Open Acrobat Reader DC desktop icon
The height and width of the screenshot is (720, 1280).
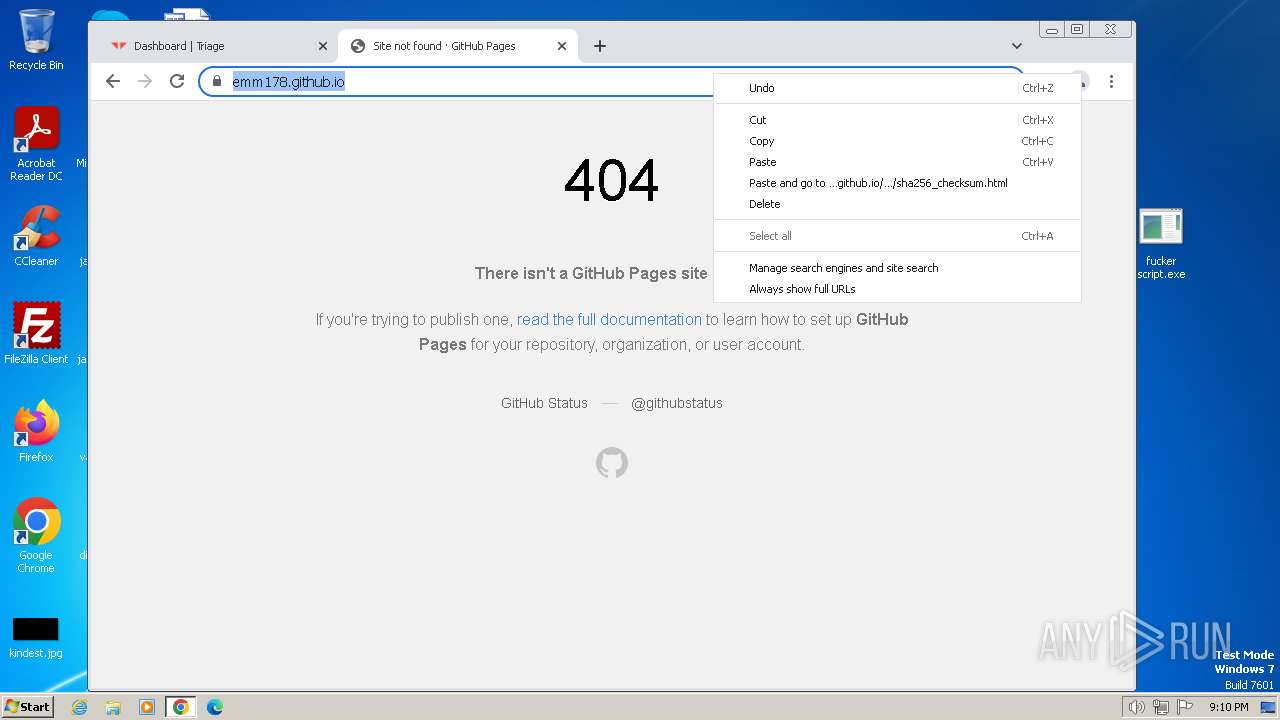pos(36,144)
